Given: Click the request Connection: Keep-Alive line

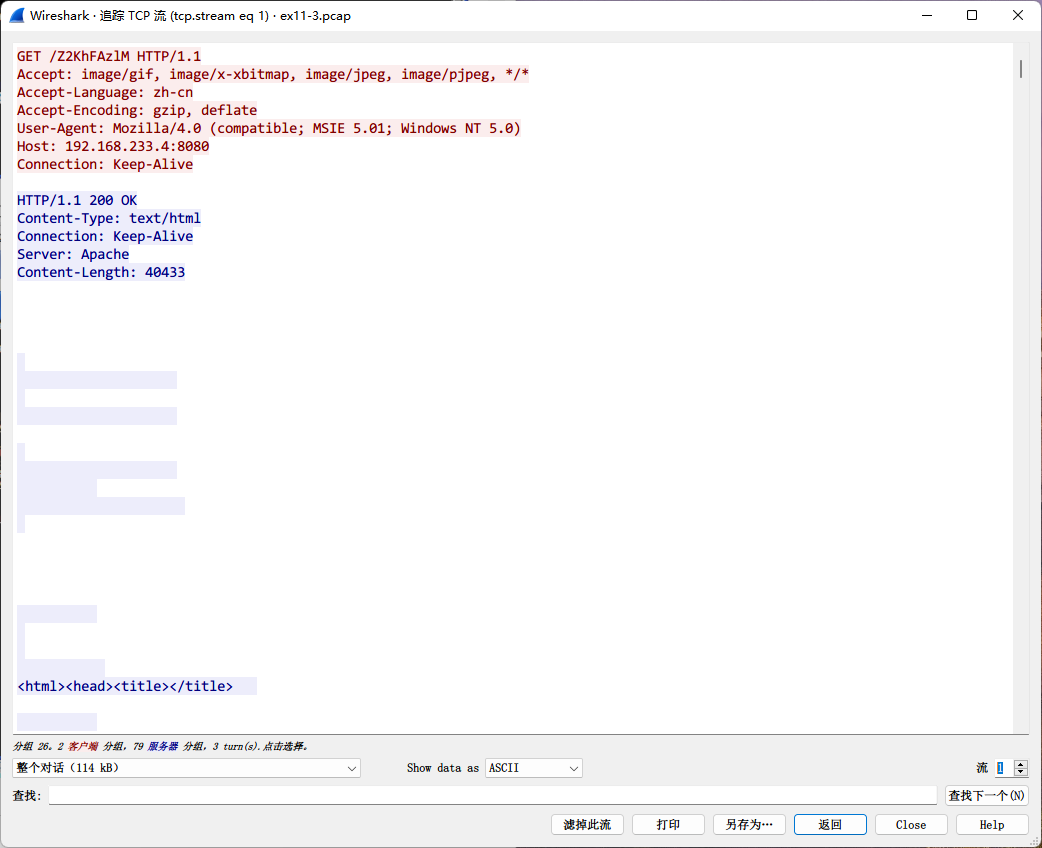Looking at the screenshot, I should pyautogui.click(x=105, y=164).
